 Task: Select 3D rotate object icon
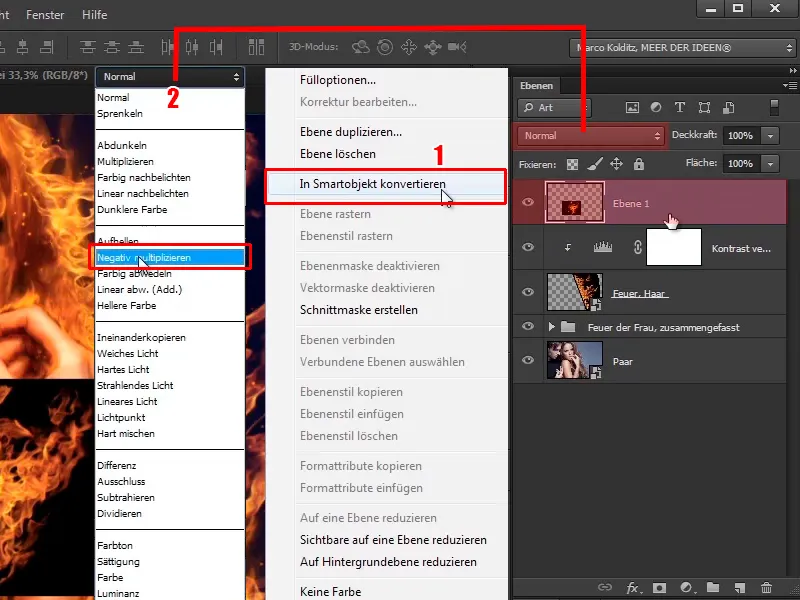361,47
